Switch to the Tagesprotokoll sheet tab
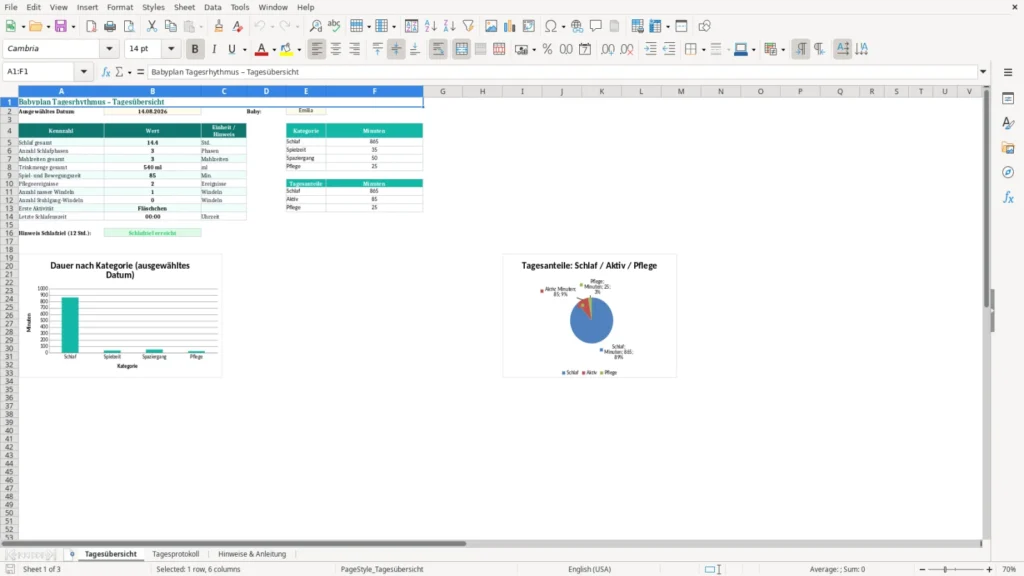The height and width of the screenshot is (576, 1024). click(x=176, y=554)
